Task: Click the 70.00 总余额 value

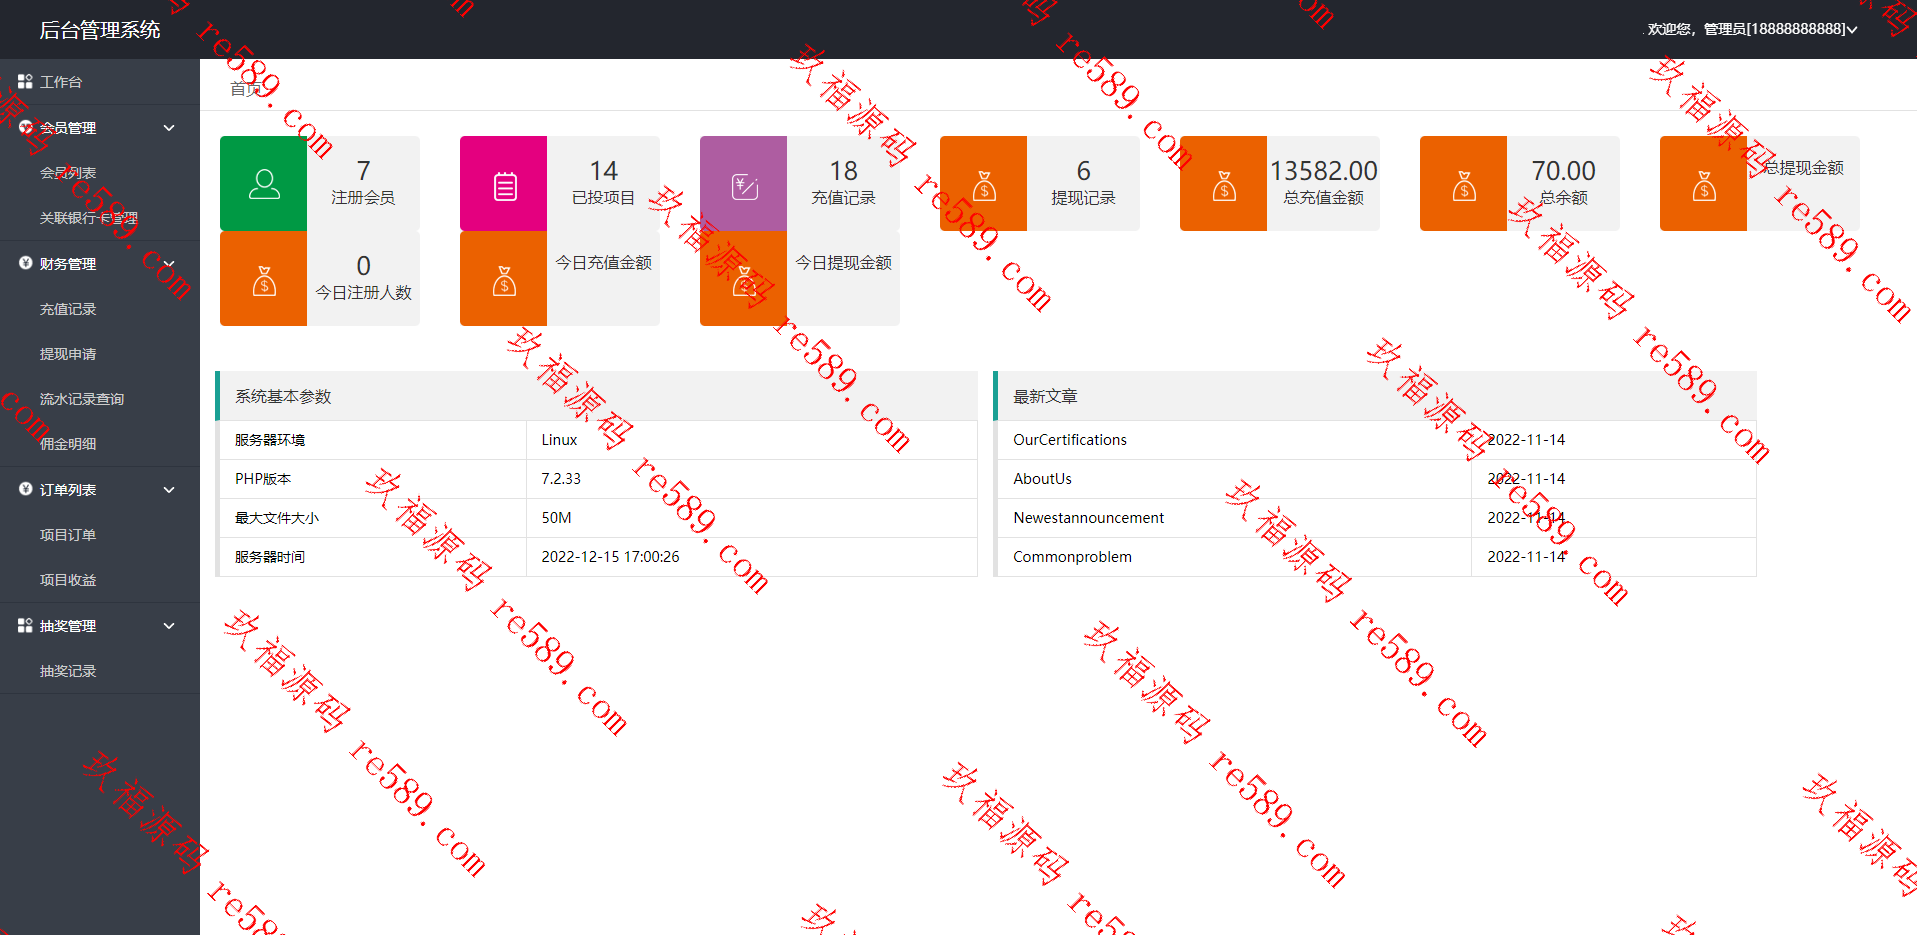Action: 1563,171
